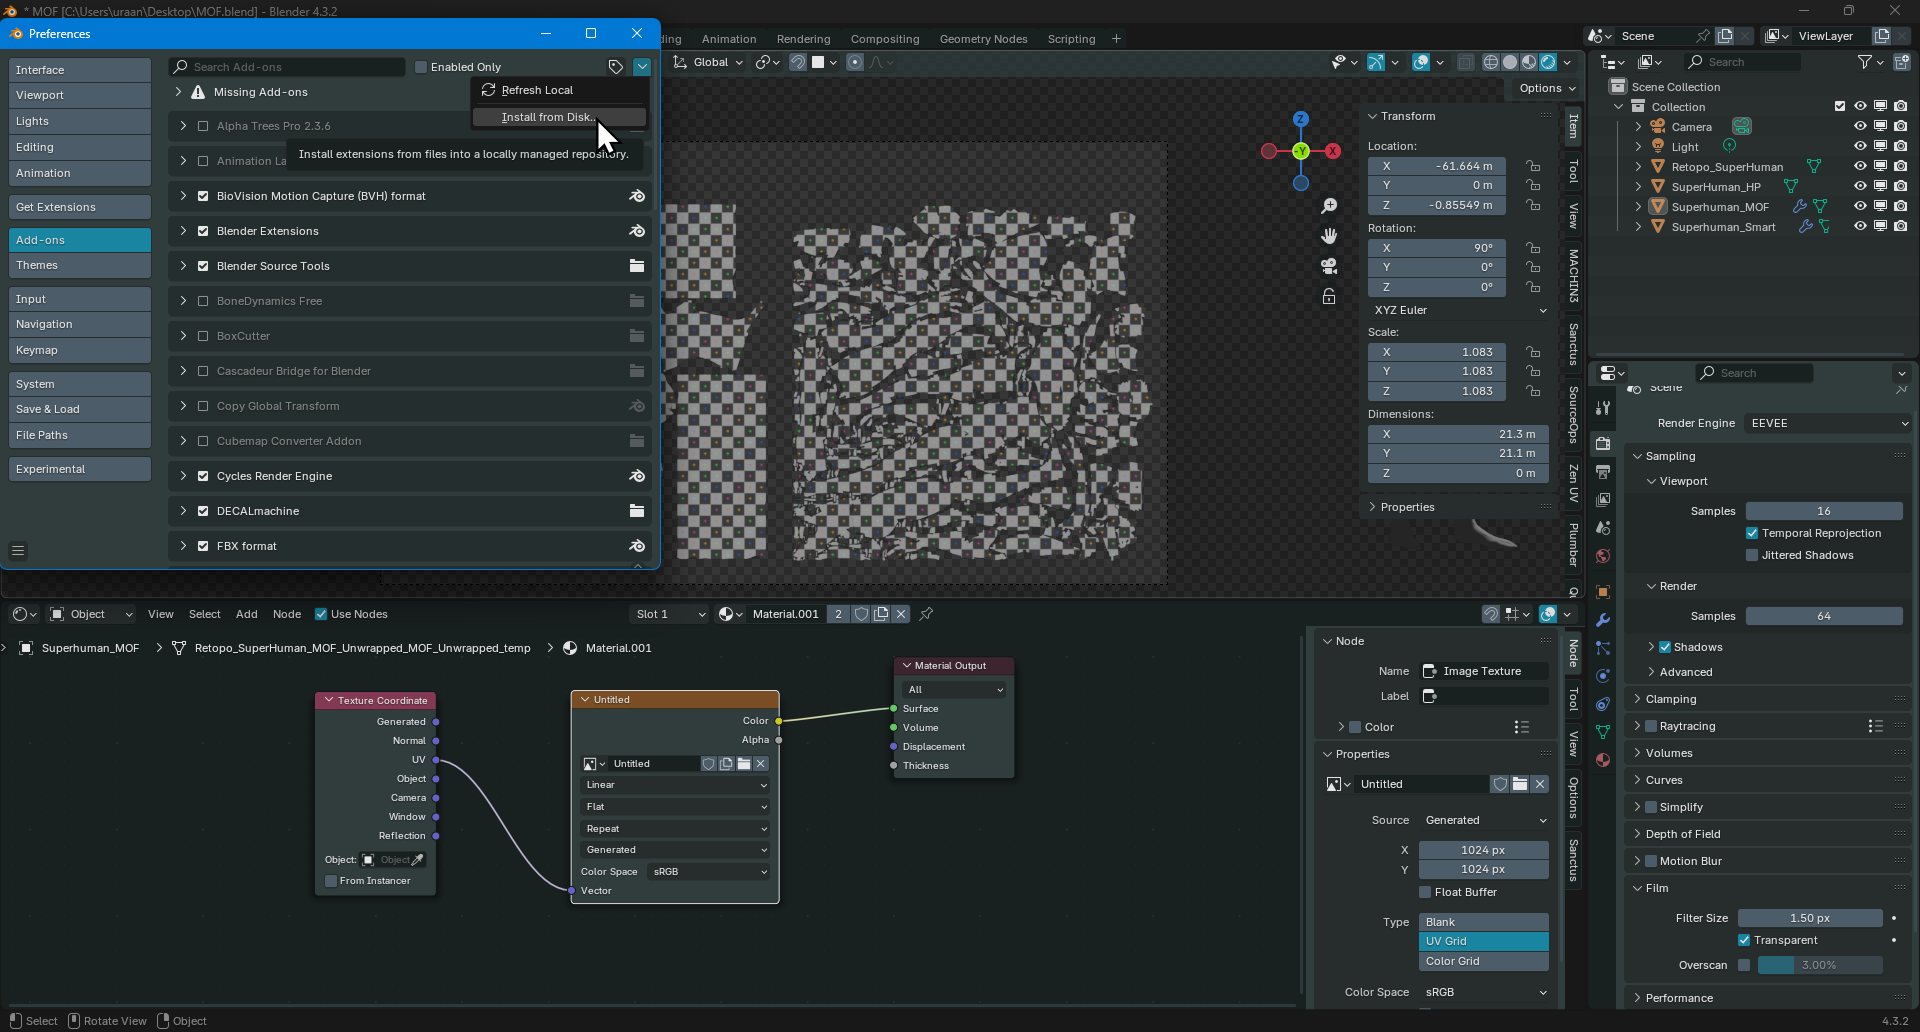Enable the BoxCutter add-on checkbox

[x=203, y=336]
